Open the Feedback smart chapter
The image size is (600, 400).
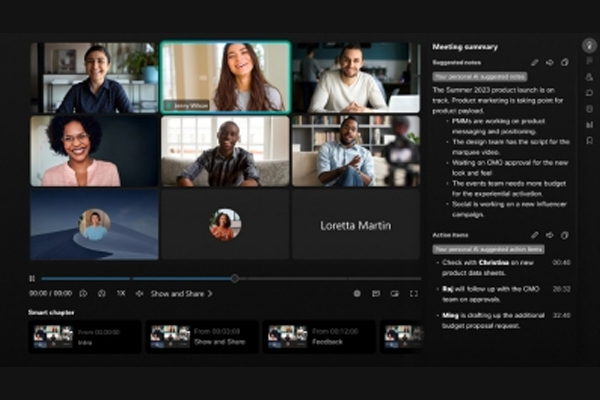pos(319,336)
